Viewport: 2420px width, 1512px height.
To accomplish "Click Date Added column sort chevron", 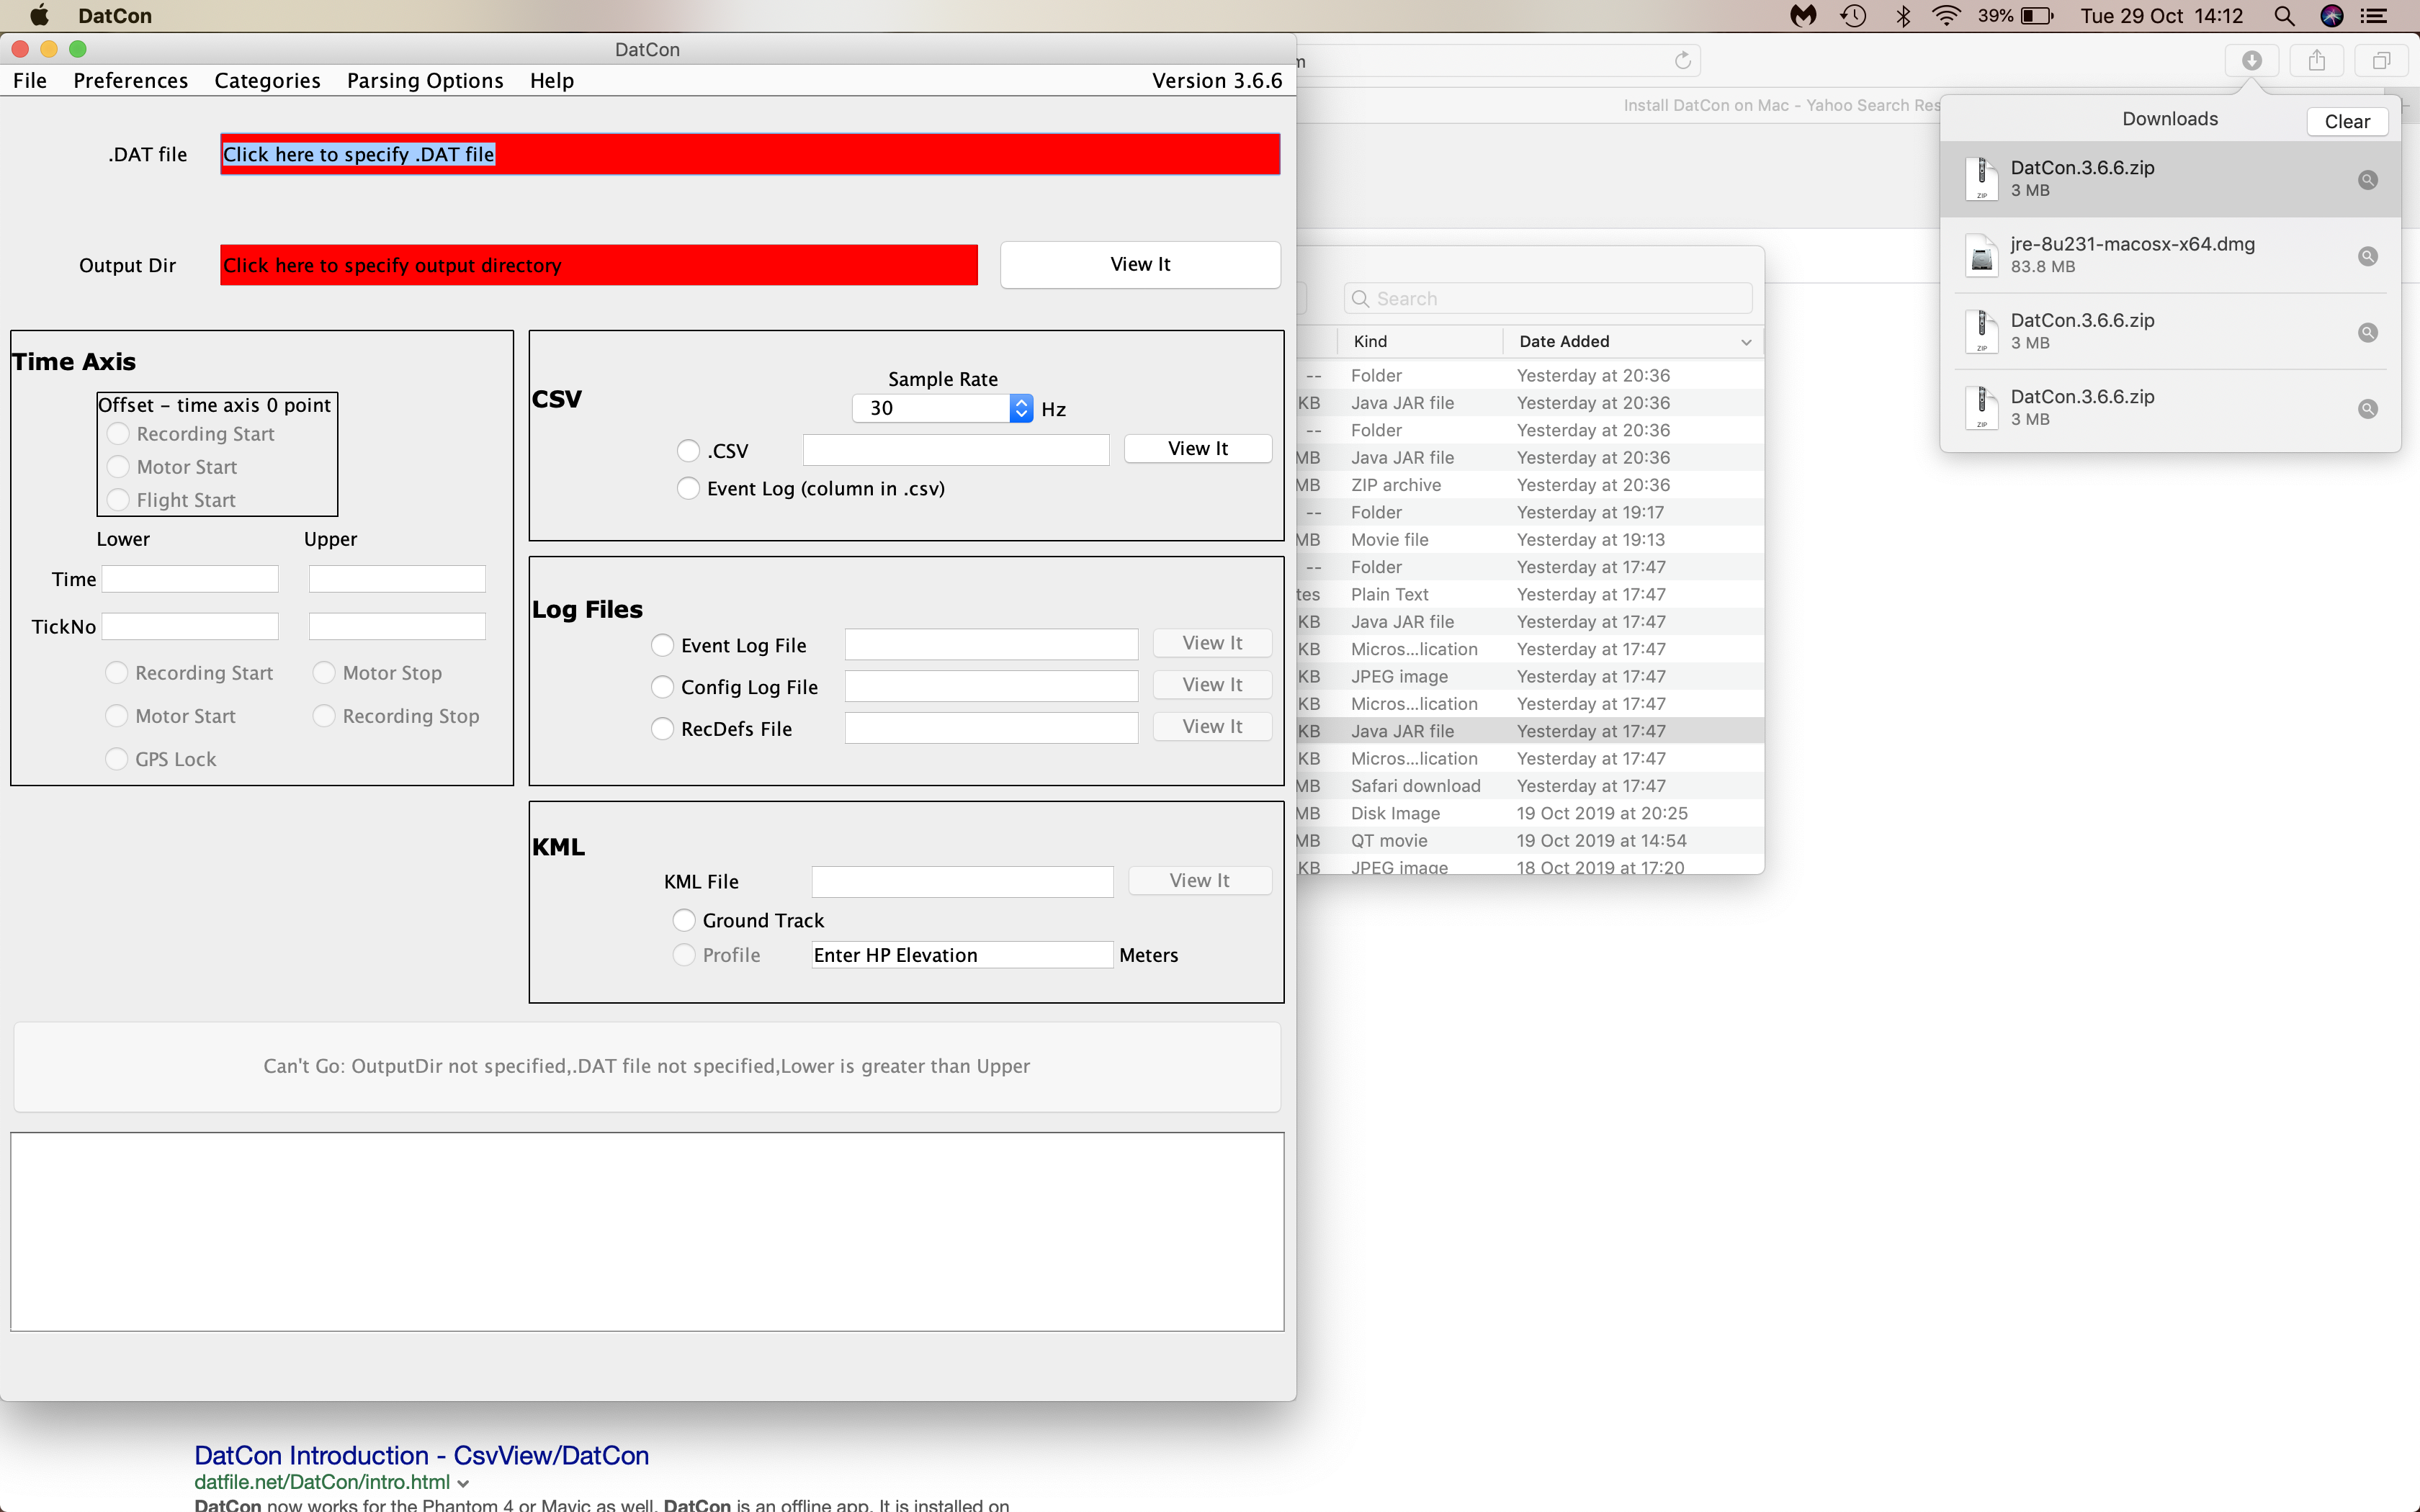I will tap(1746, 342).
